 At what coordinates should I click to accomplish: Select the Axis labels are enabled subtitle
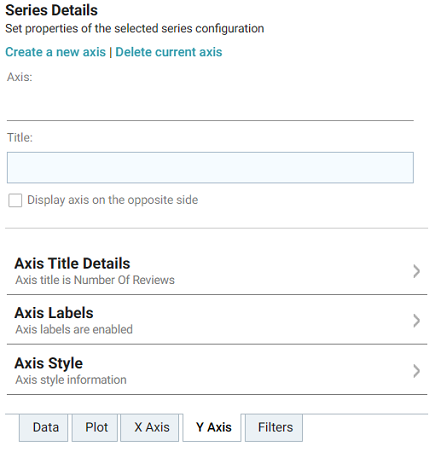(x=74, y=329)
